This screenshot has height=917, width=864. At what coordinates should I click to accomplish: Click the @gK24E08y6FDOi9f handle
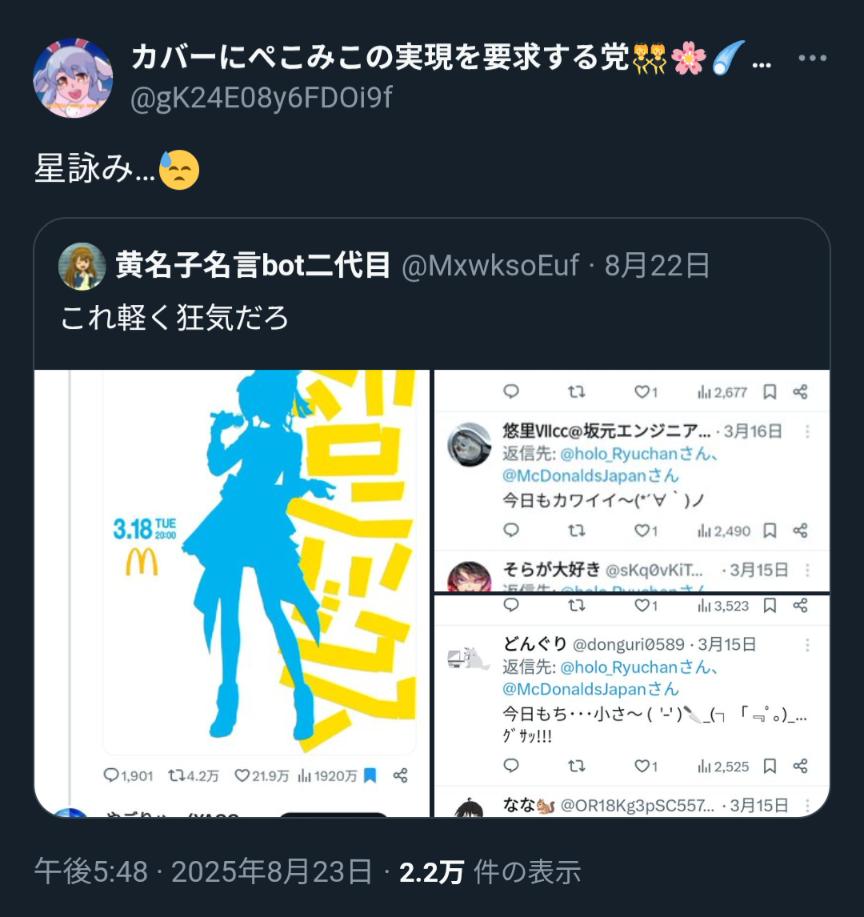[x=261, y=98]
